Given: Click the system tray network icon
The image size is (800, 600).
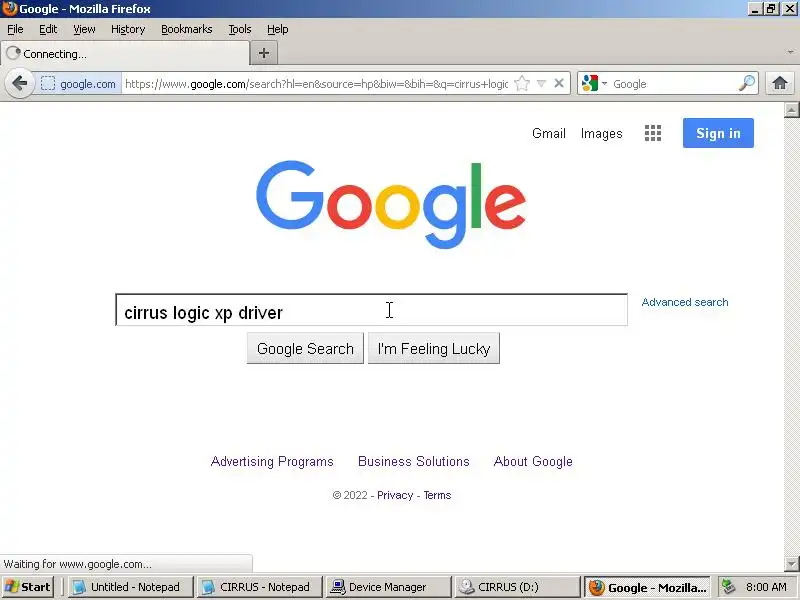Looking at the screenshot, I should (x=729, y=587).
